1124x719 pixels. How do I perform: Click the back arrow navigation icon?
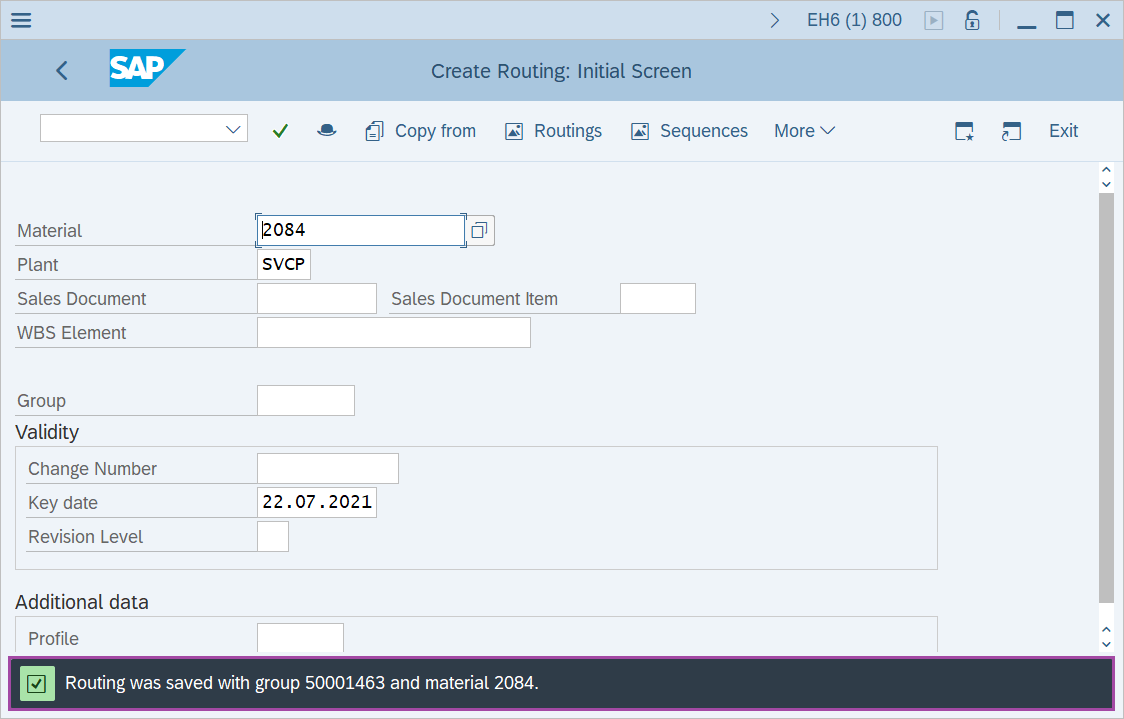click(61, 70)
